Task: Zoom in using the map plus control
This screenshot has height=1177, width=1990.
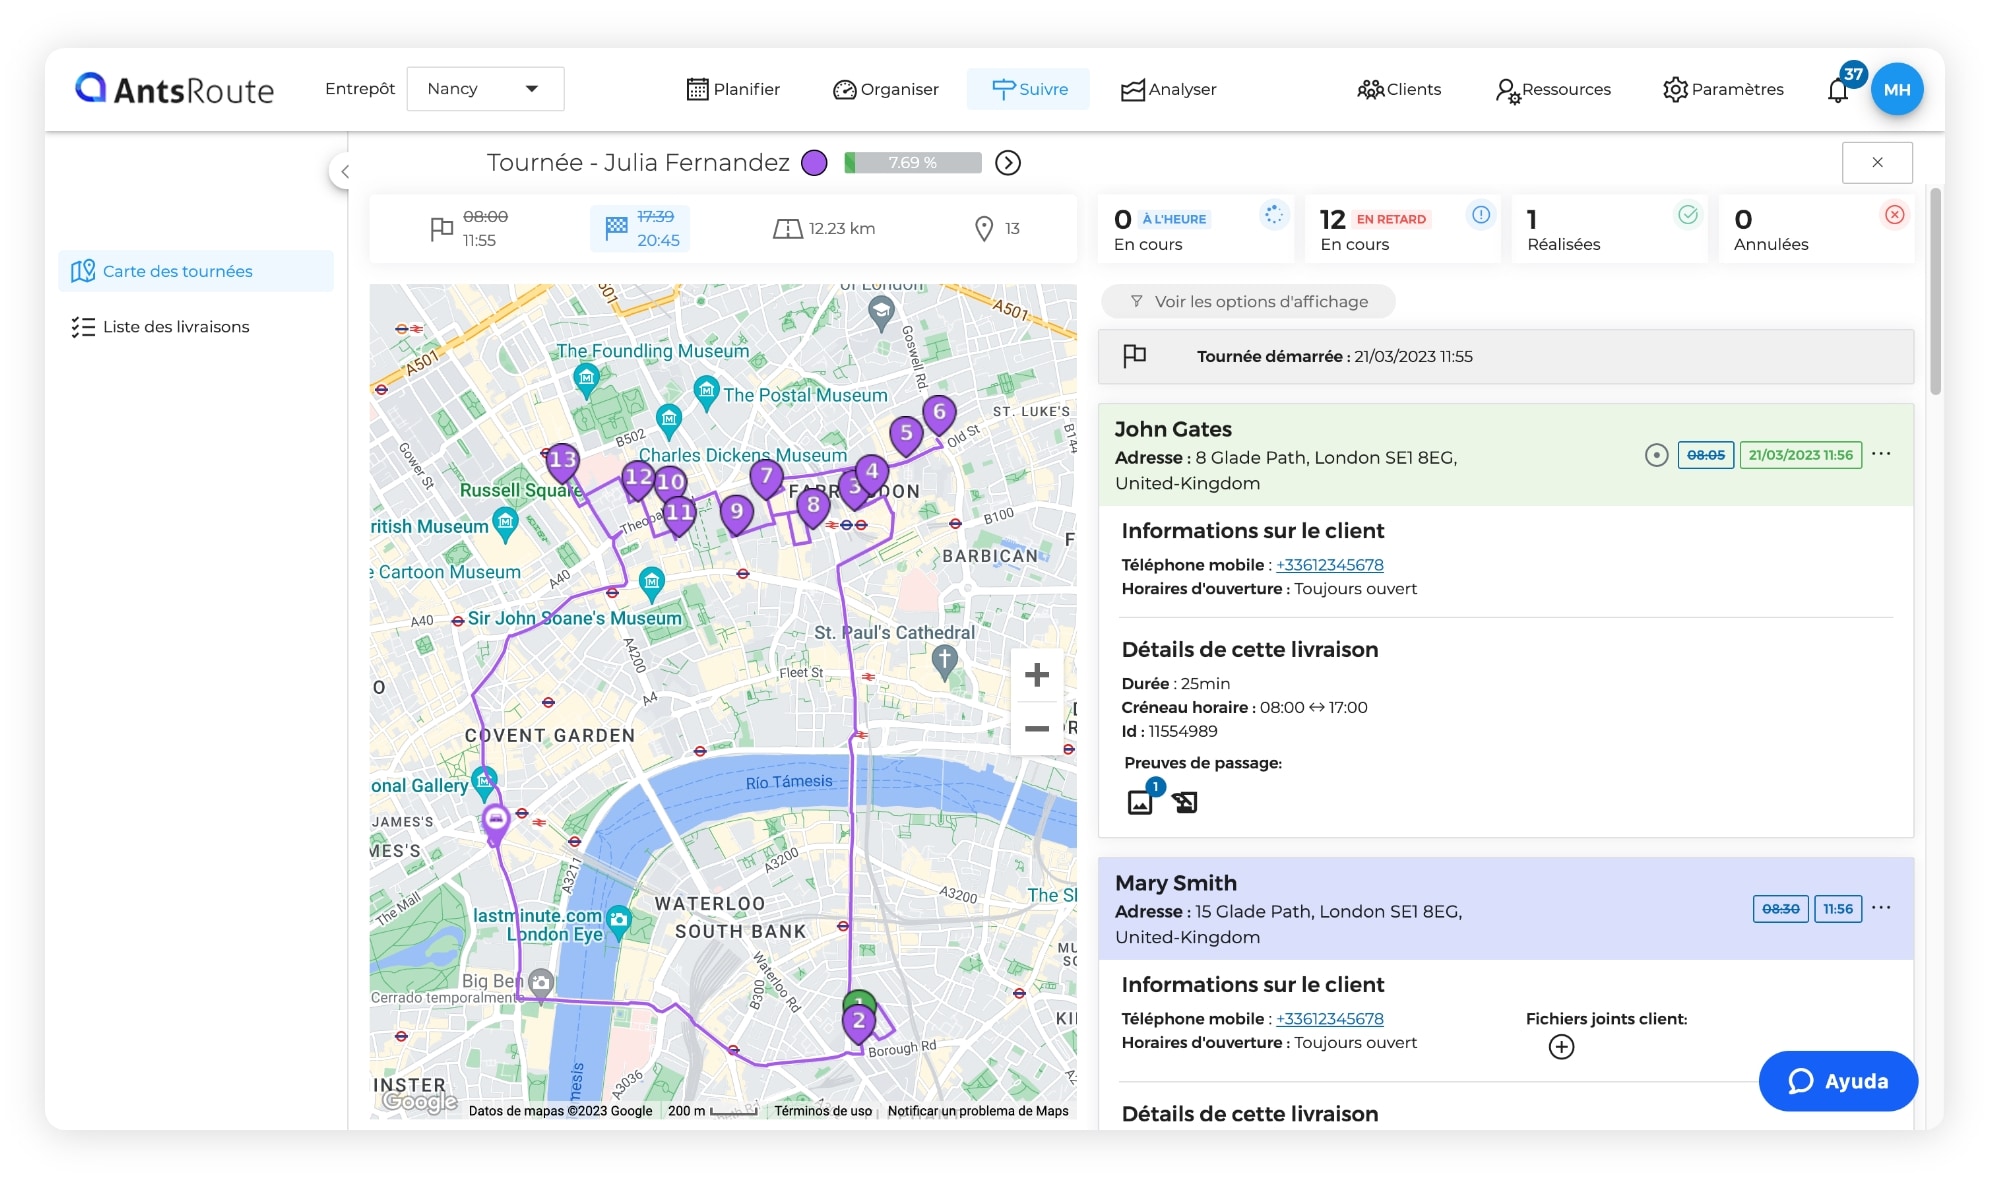Action: tap(1037, 674)
